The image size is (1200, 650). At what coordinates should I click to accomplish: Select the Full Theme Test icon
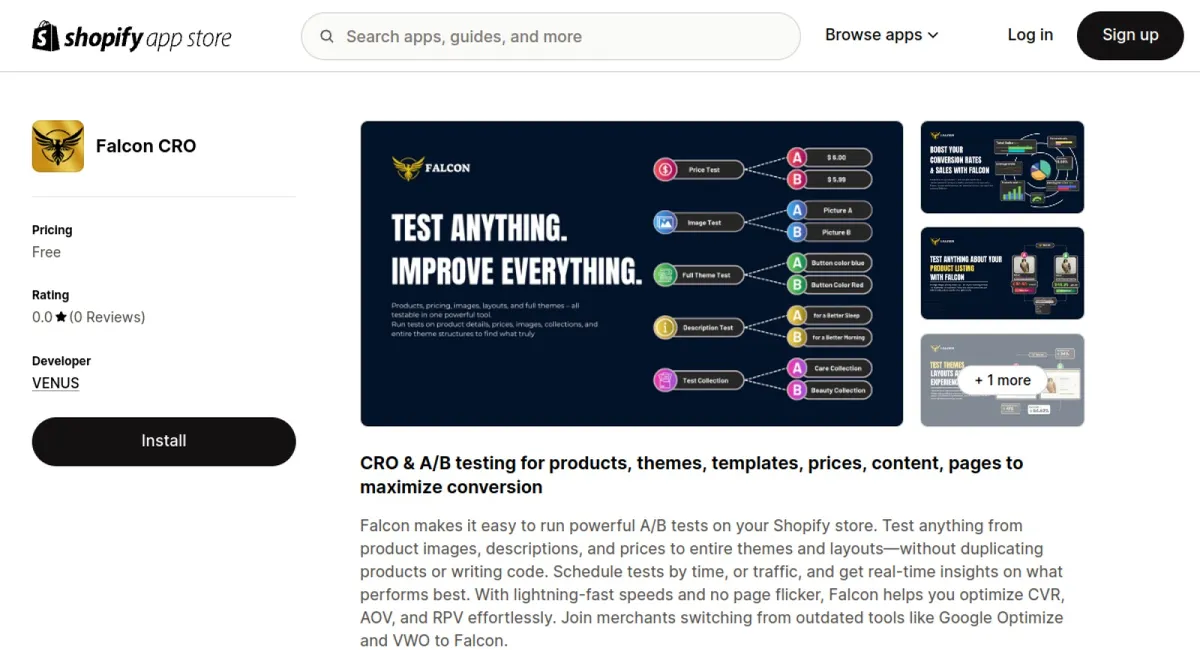[665, 274]
